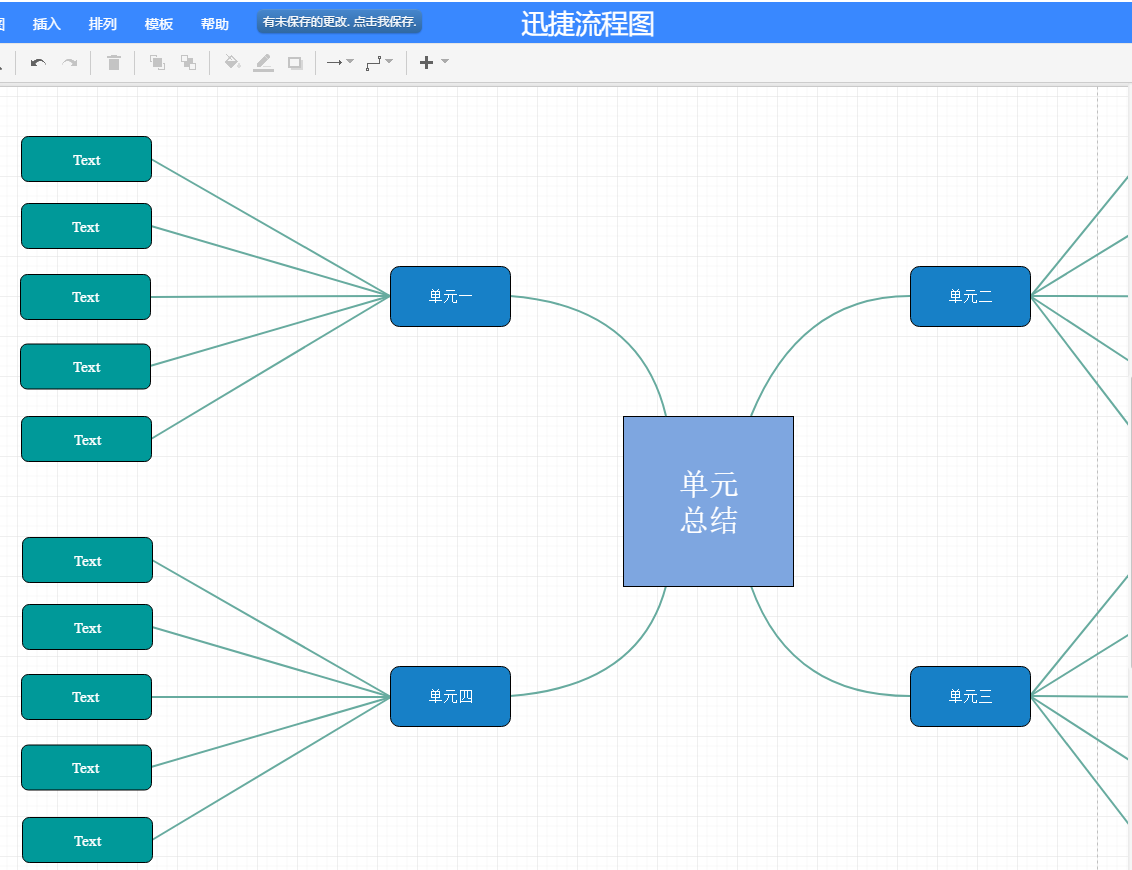This screenshot has width=1132, height=870.
Task: Open the connection arrow style dropdown
Action: 340,62
